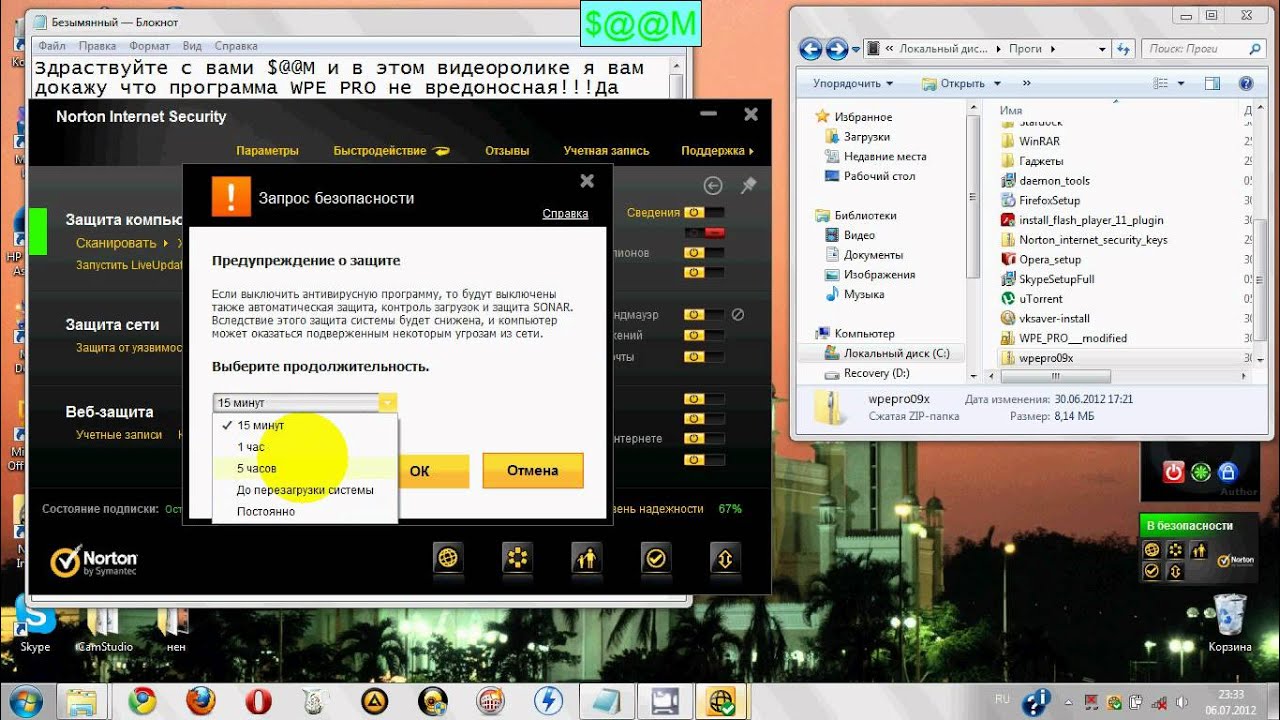Close the security request dialog
Viewport: 1280px width, 720px height.
[587, 181]
